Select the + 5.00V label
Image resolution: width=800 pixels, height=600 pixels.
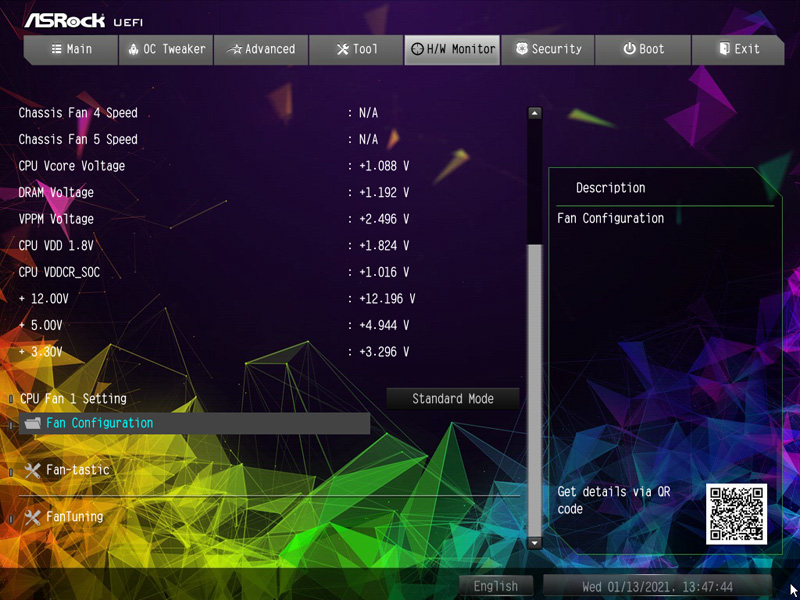click(40, 325)
